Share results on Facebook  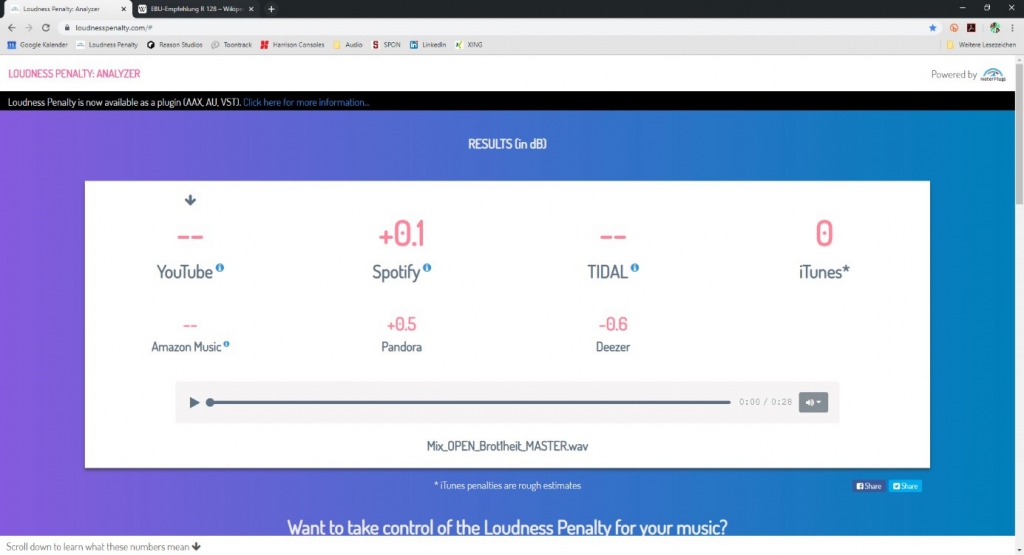869,486
